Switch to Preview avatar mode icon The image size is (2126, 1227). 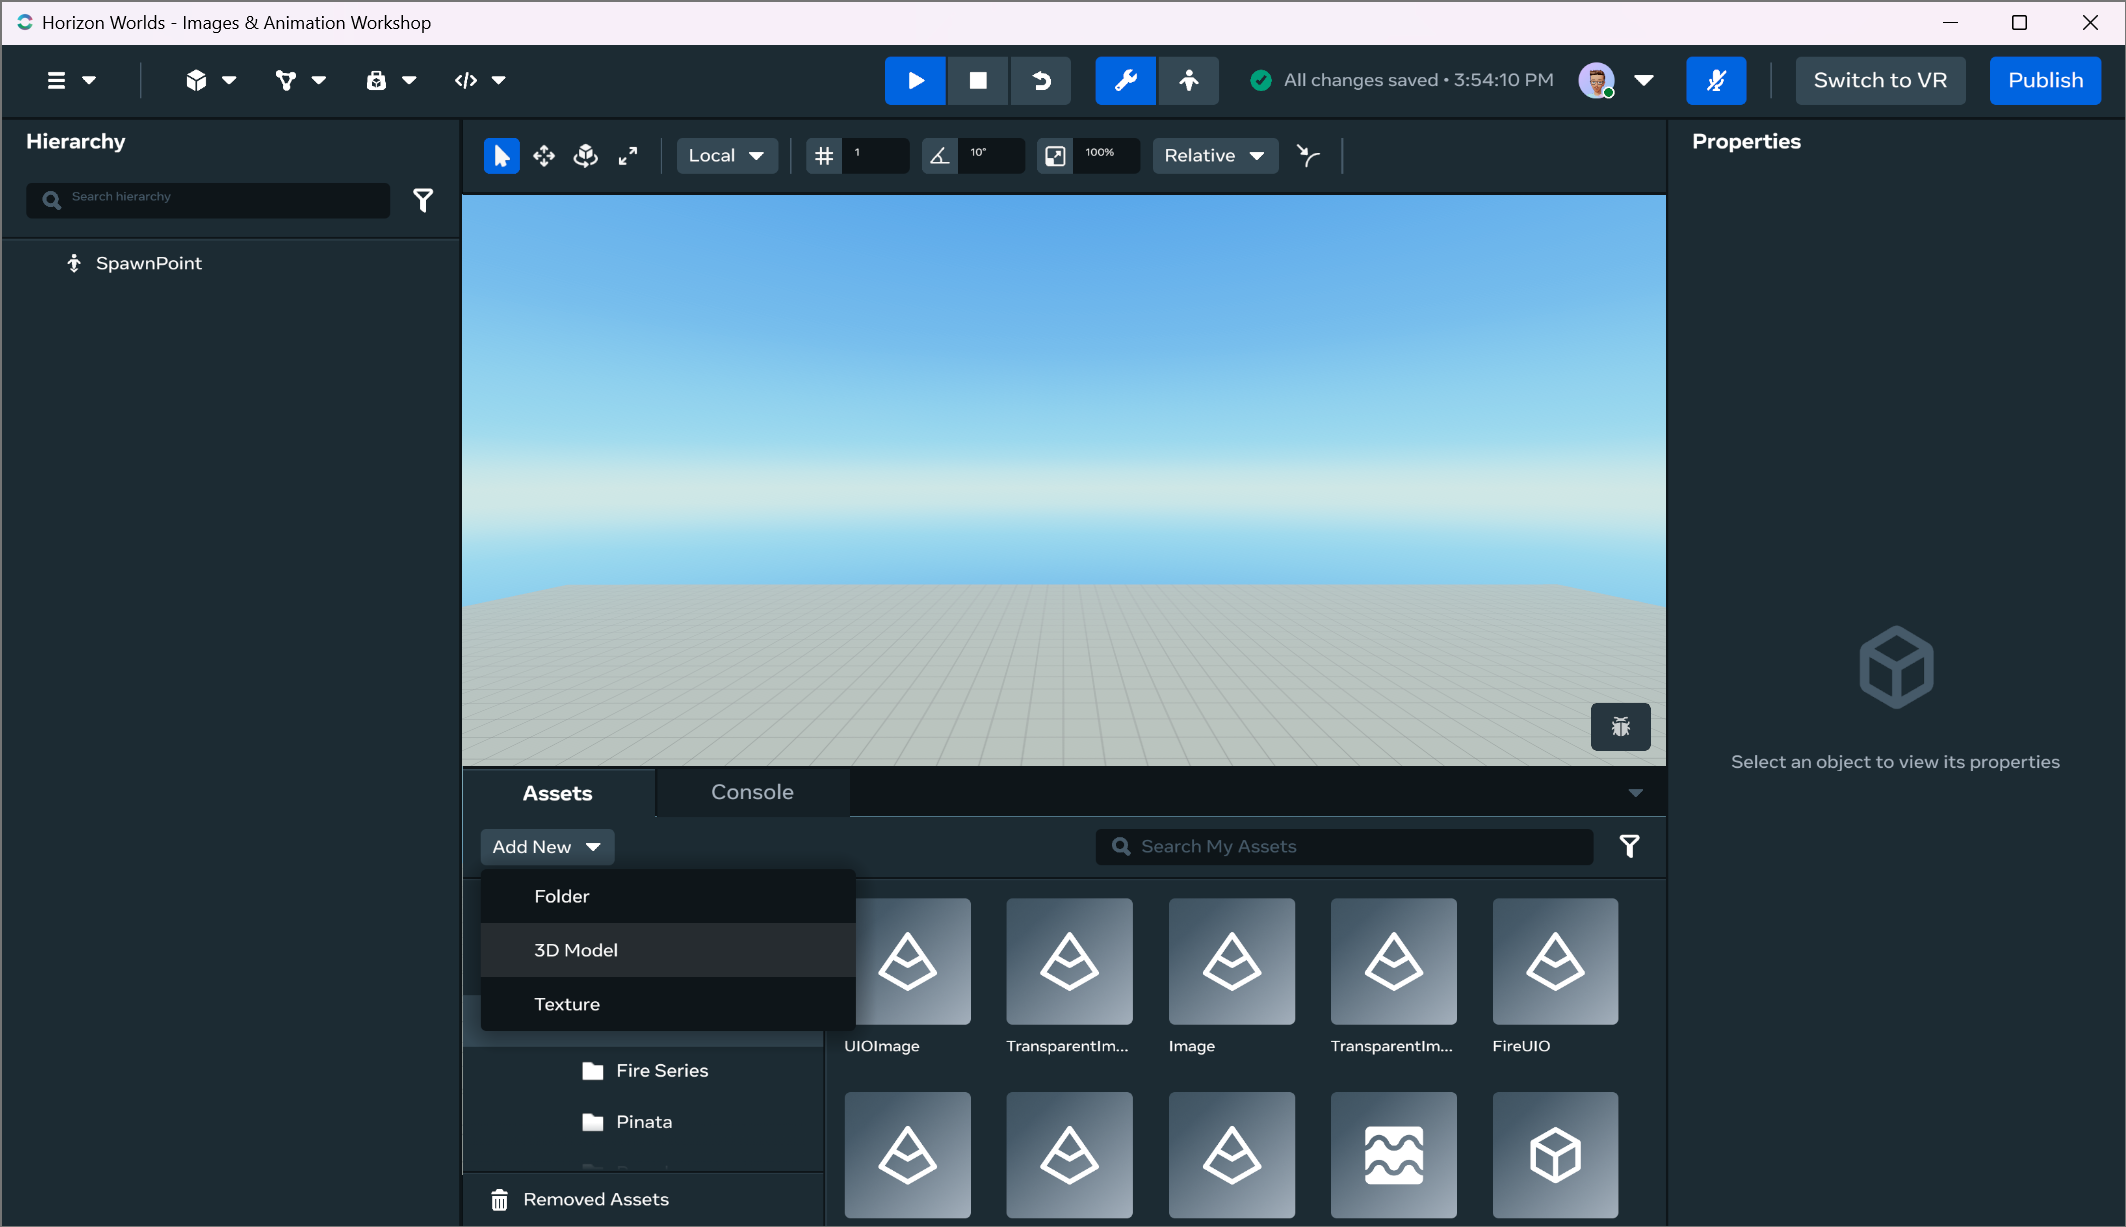click(x=1189, y=80)
